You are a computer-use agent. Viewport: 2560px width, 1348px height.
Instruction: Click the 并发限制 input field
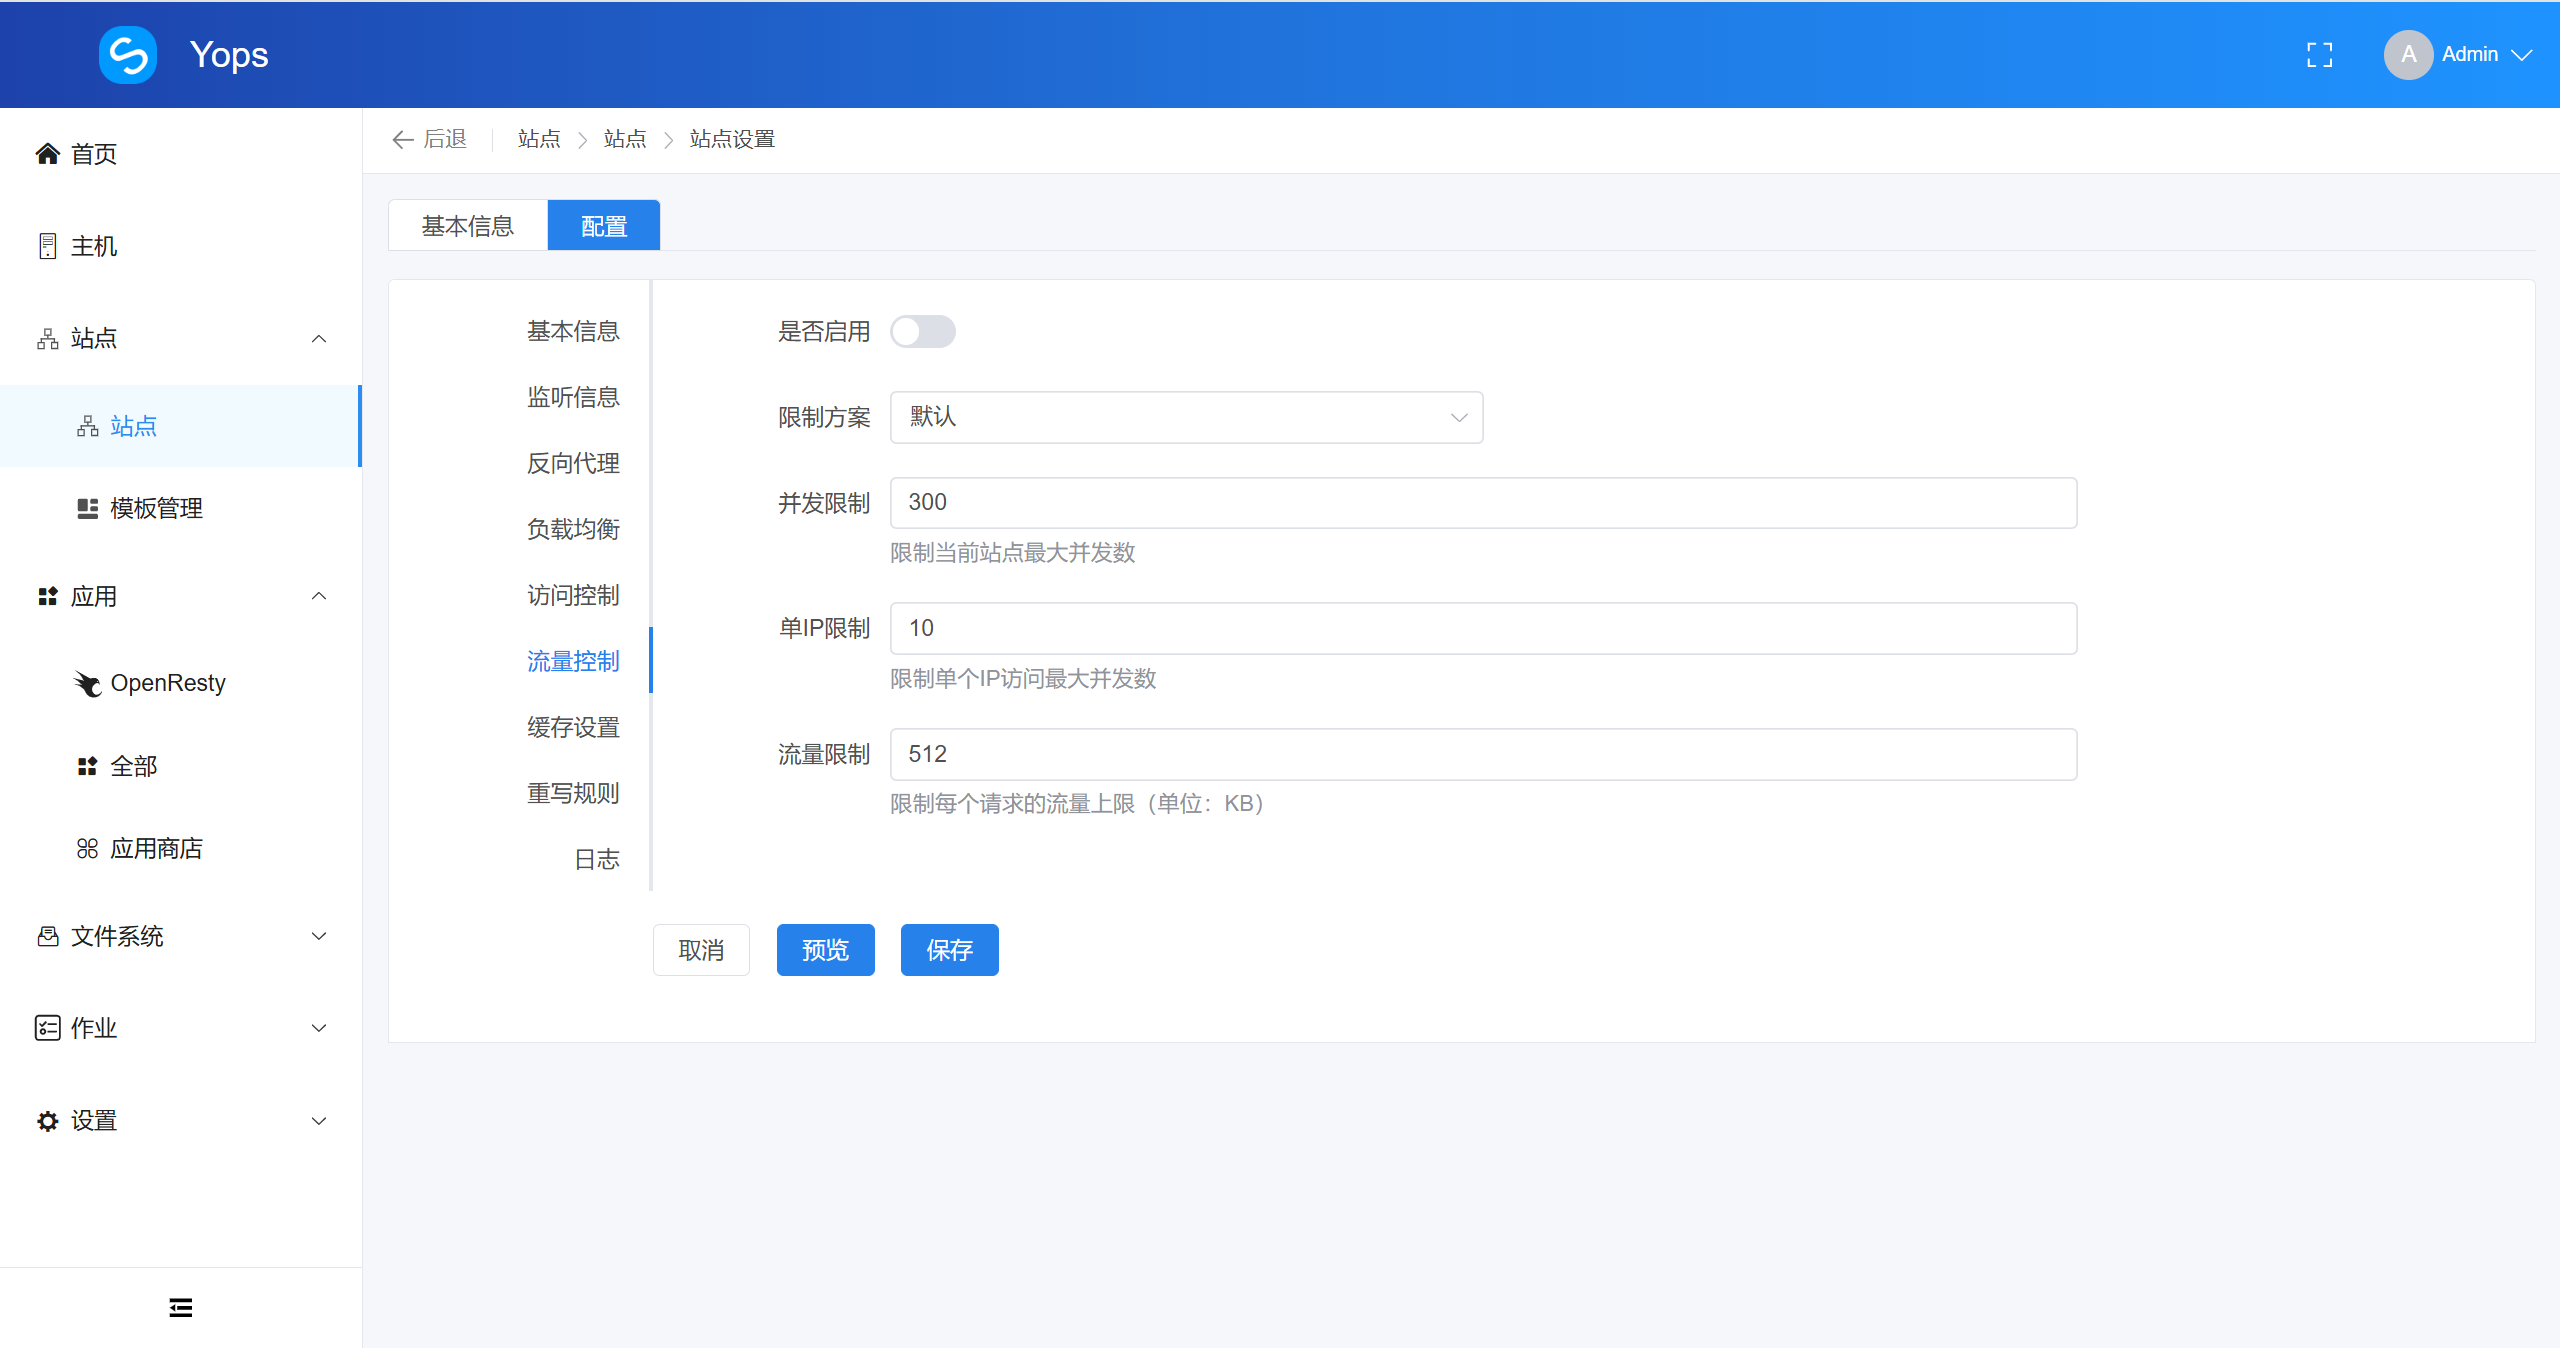tap(1482, 503)
